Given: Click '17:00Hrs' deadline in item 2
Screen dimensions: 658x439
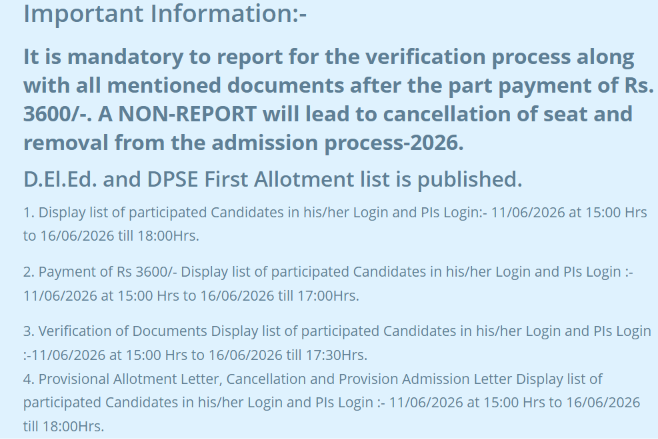Looking at the screenshot, I should coord(326,296).
